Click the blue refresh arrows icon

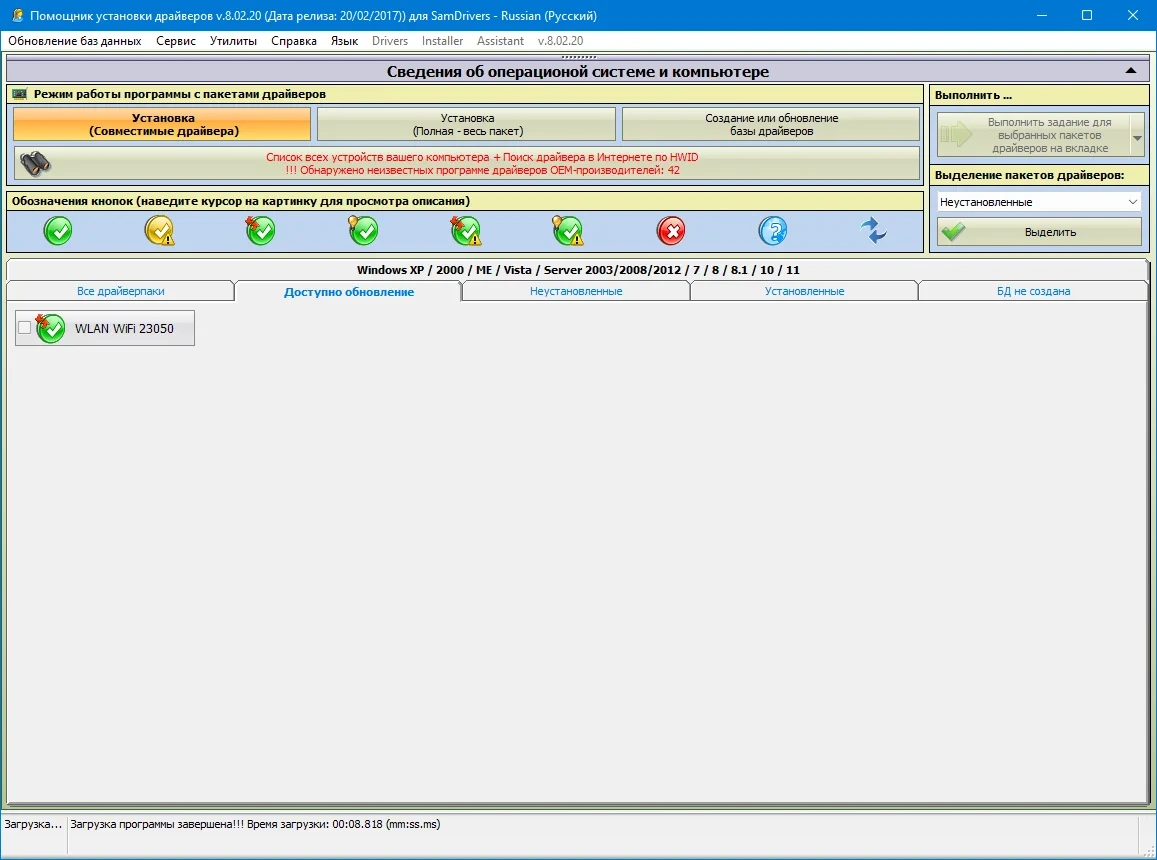[874, 231]
